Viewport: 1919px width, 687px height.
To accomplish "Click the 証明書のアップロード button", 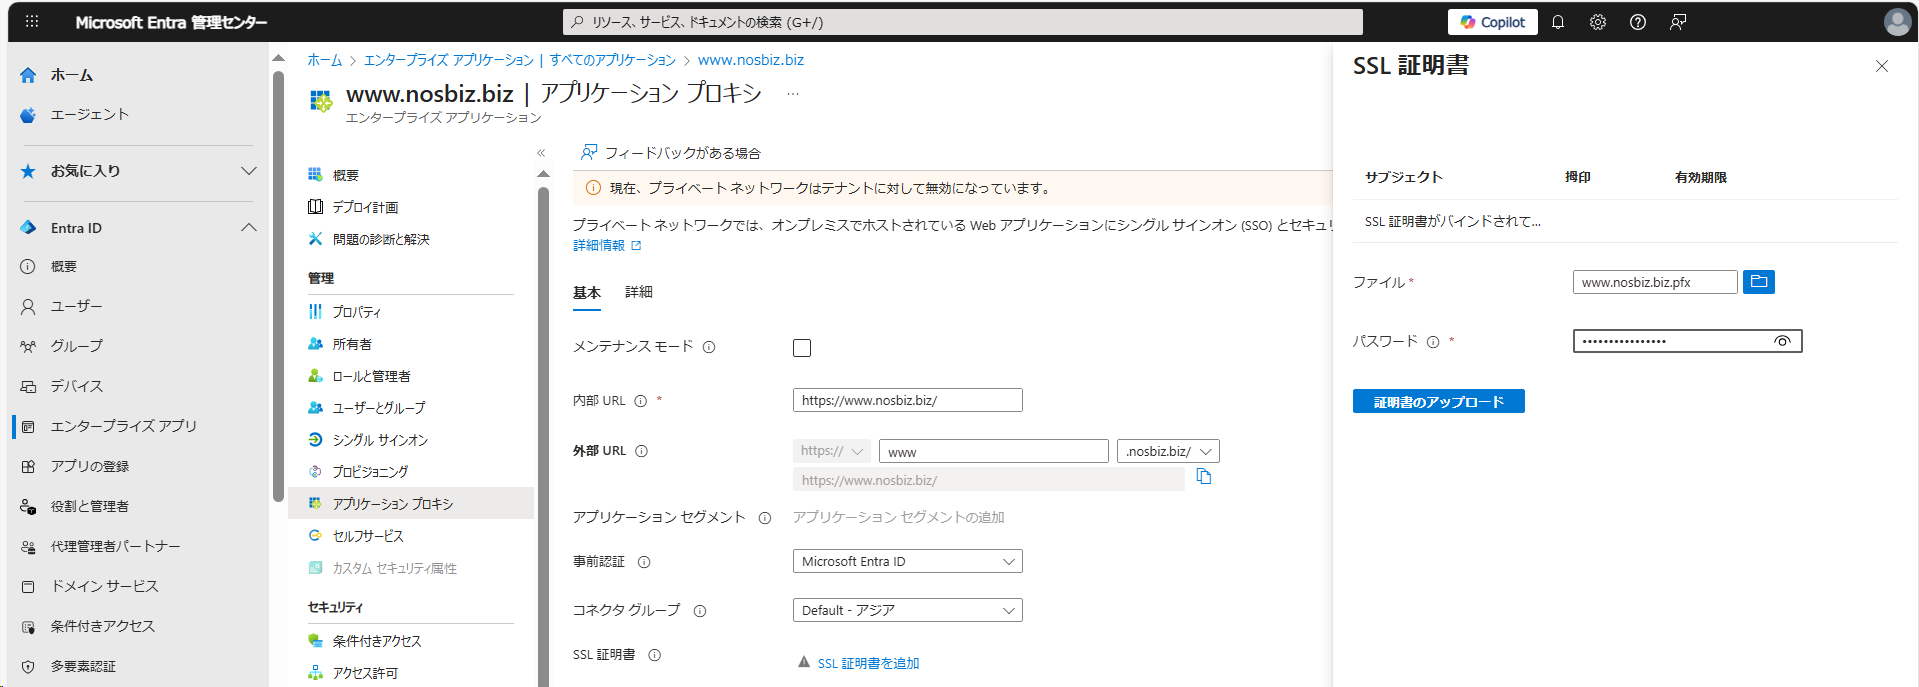I will pos(1438,402).
